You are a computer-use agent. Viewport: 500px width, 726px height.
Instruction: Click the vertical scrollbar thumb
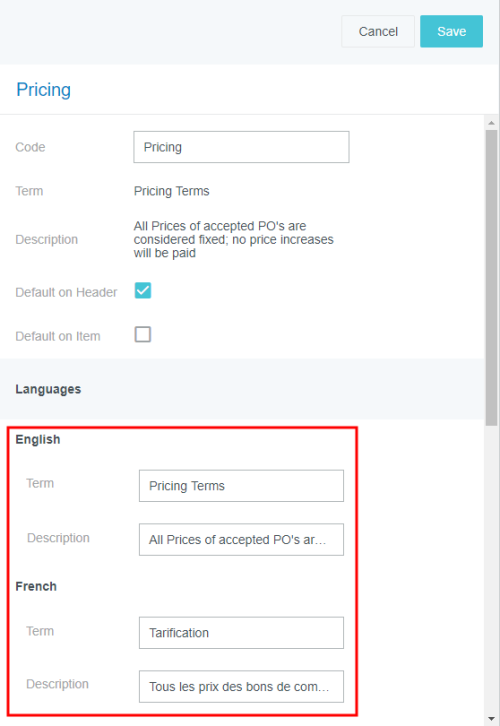[x=491, y=278]
